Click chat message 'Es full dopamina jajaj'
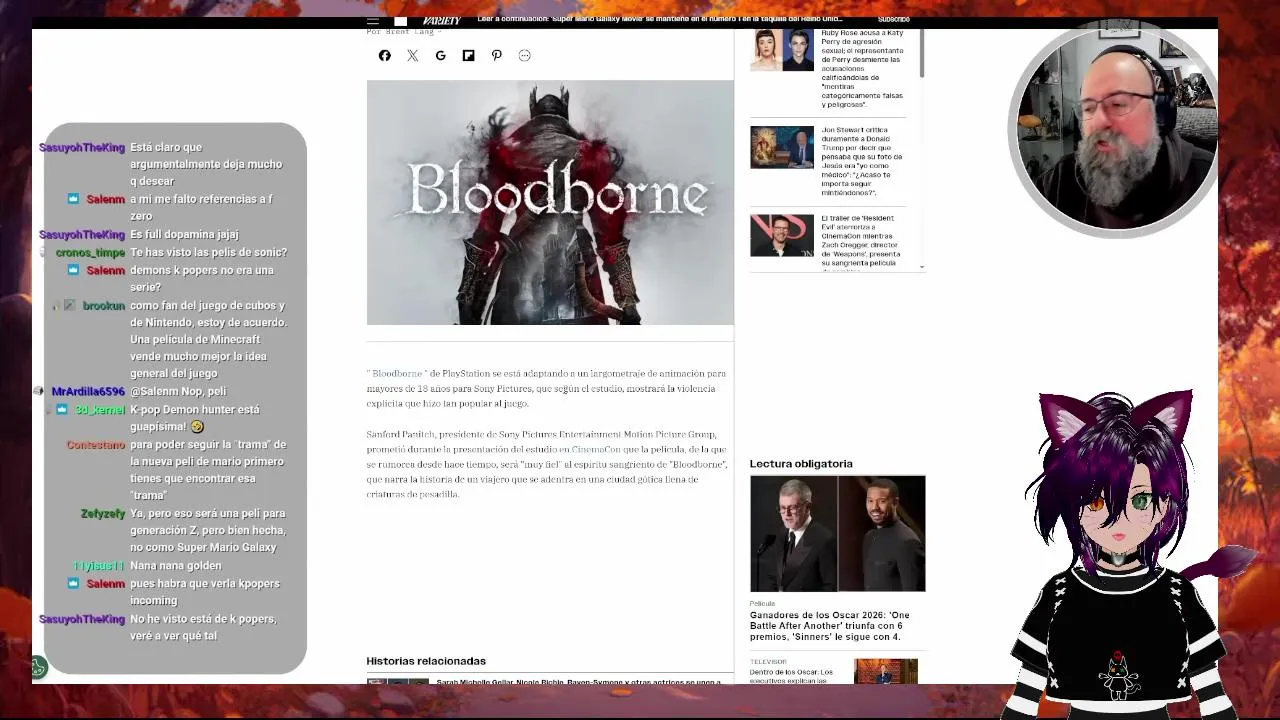Screen dimensions: 1280x720 pyautogui.click(x=184, y=234)
